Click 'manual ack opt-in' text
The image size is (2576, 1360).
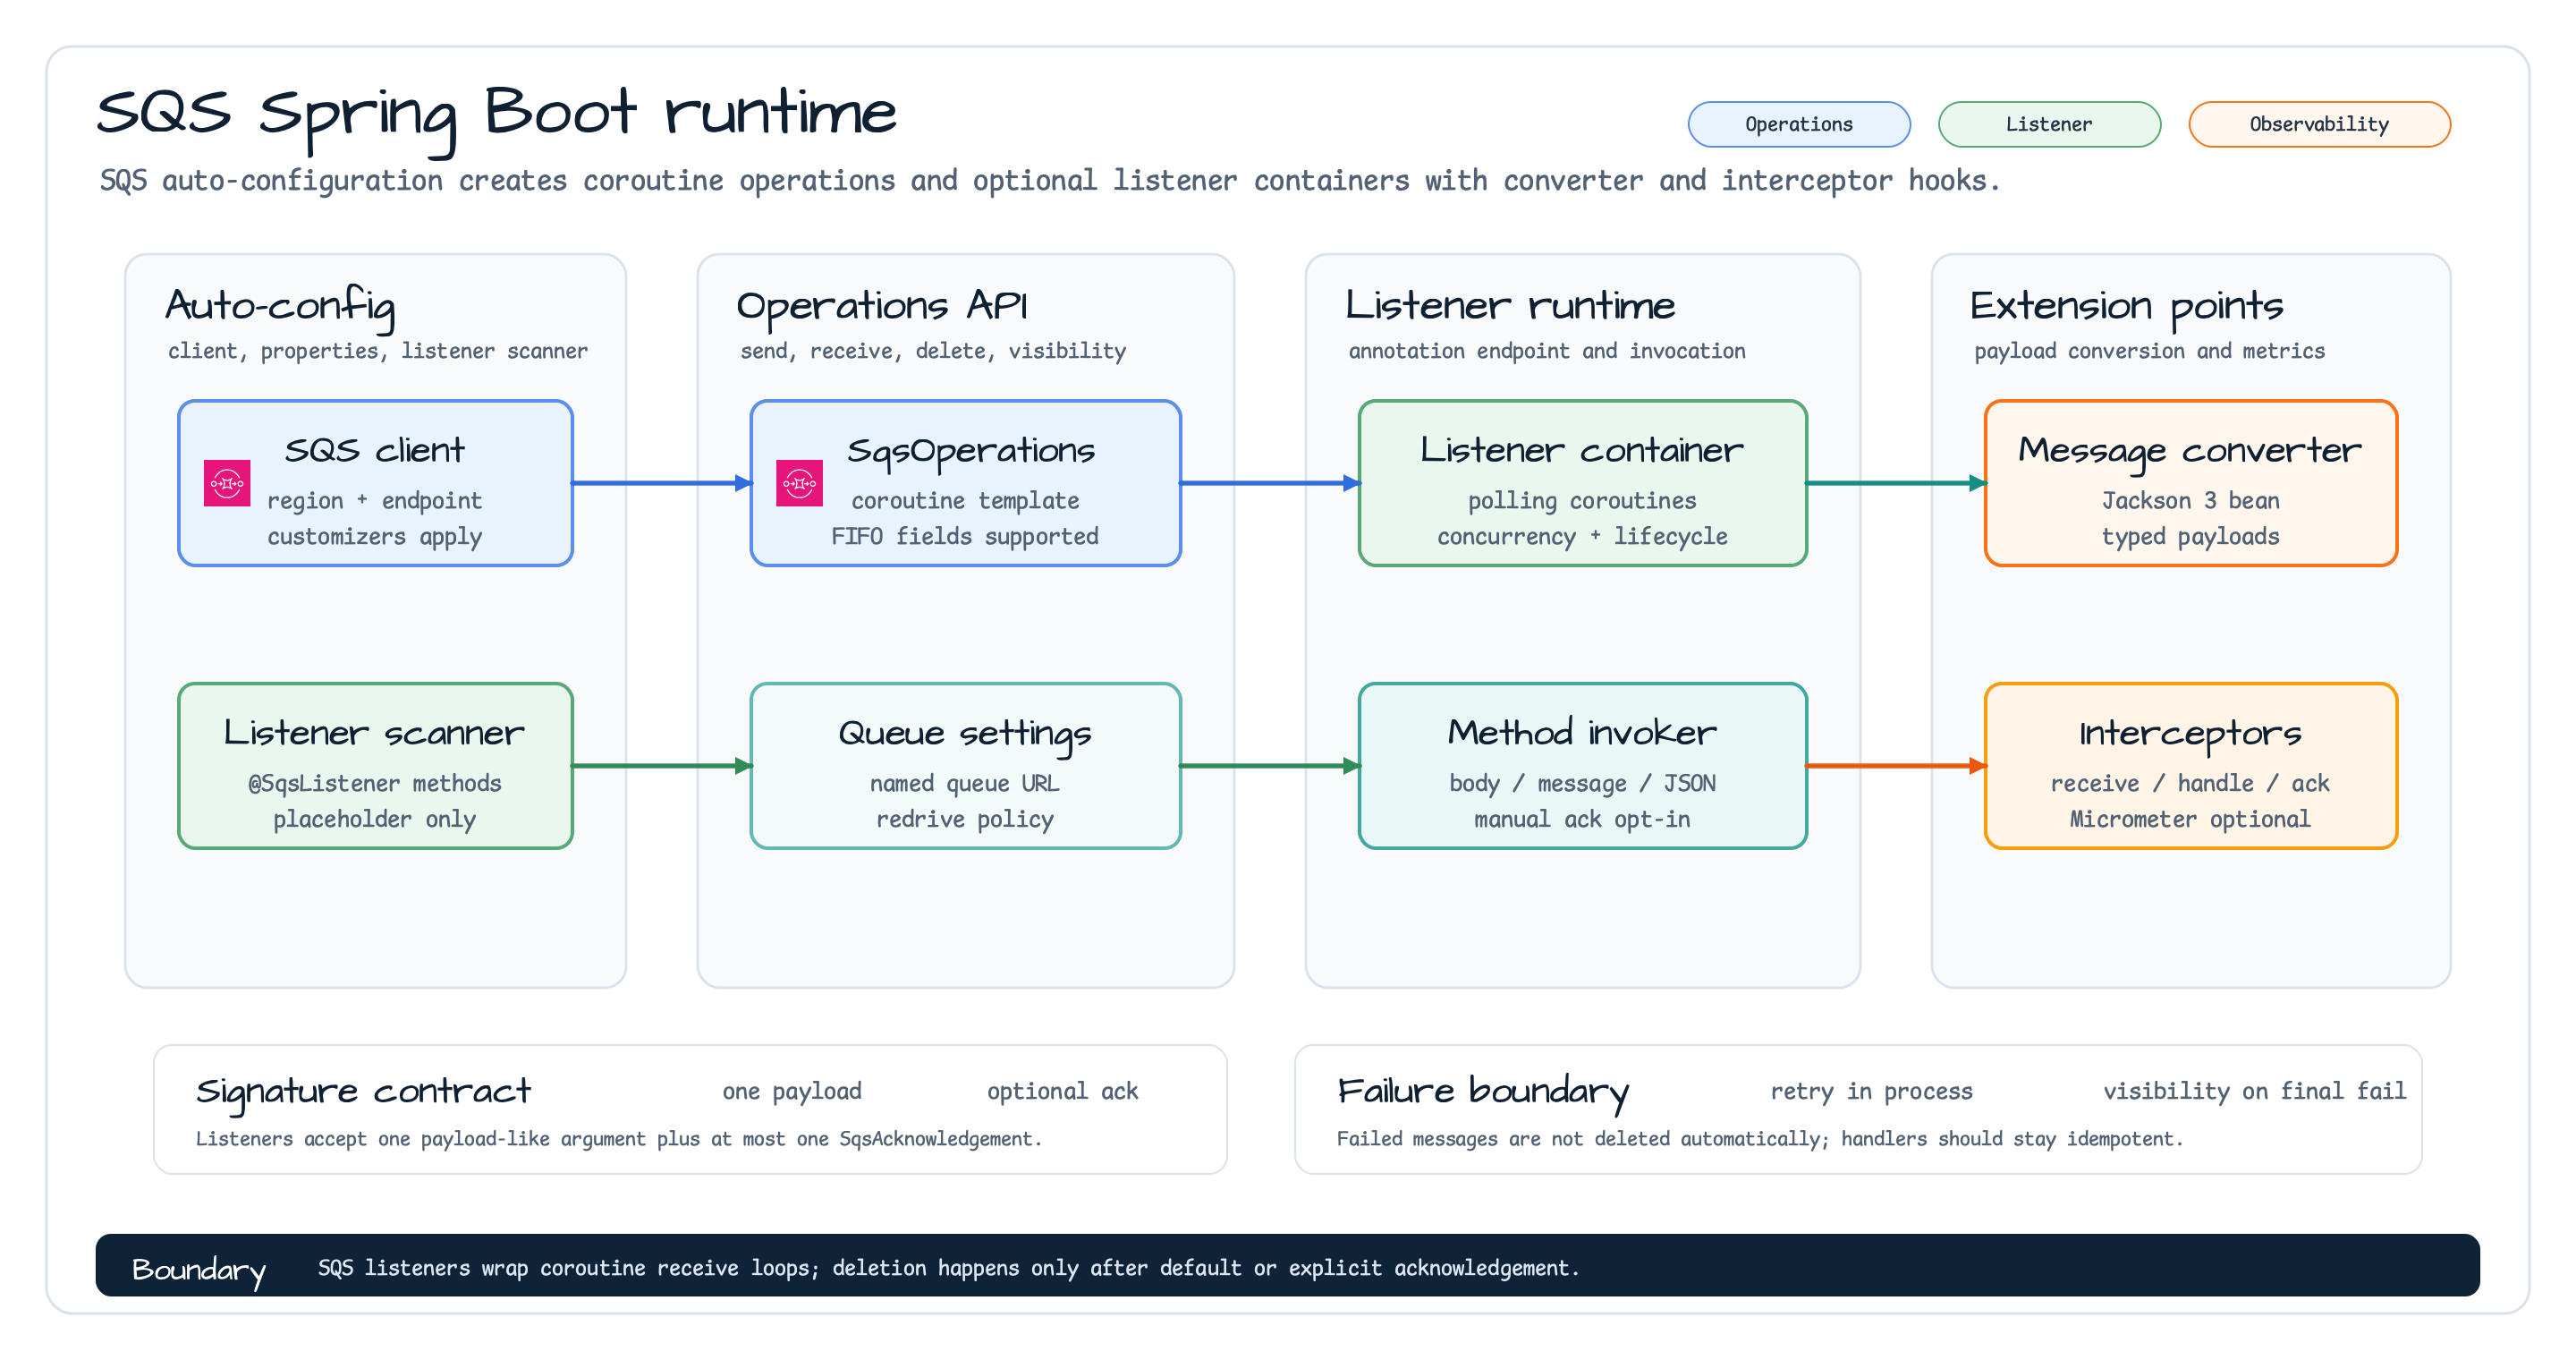click(x=1582, y=820)
